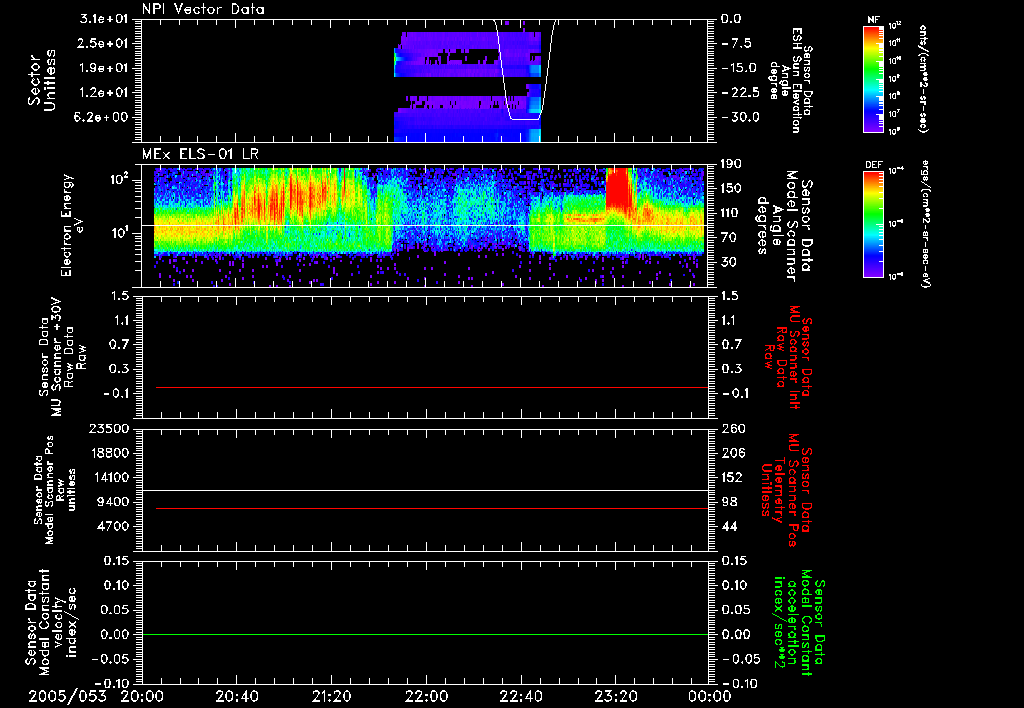
Task: Click the green constant velocity line
Action: coord(425,634)
